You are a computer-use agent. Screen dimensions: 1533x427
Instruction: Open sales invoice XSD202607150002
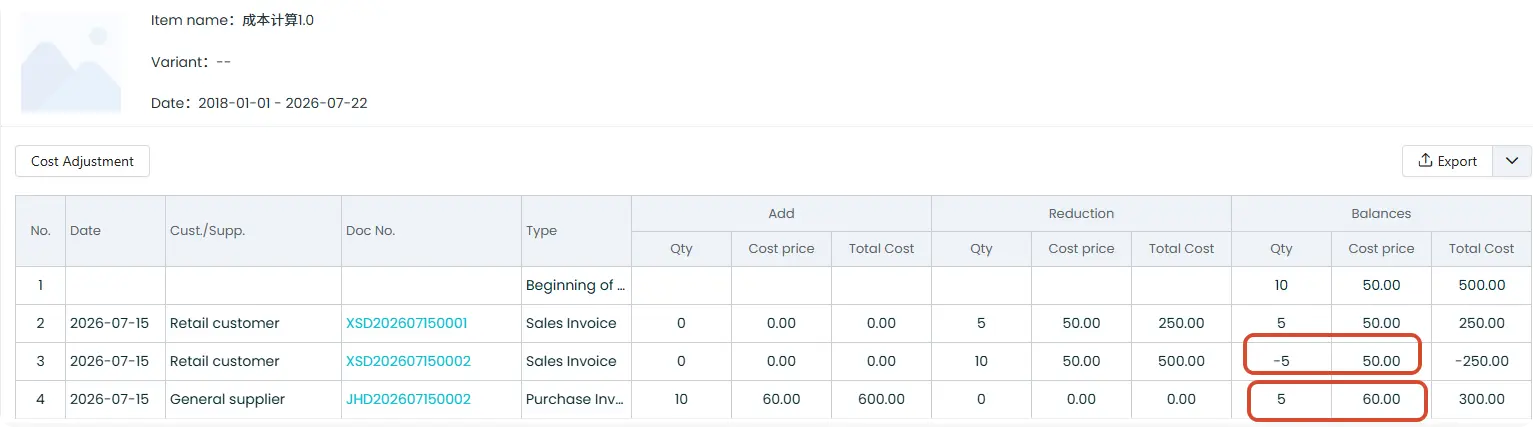pyautogui.click(x=408, y=361)
